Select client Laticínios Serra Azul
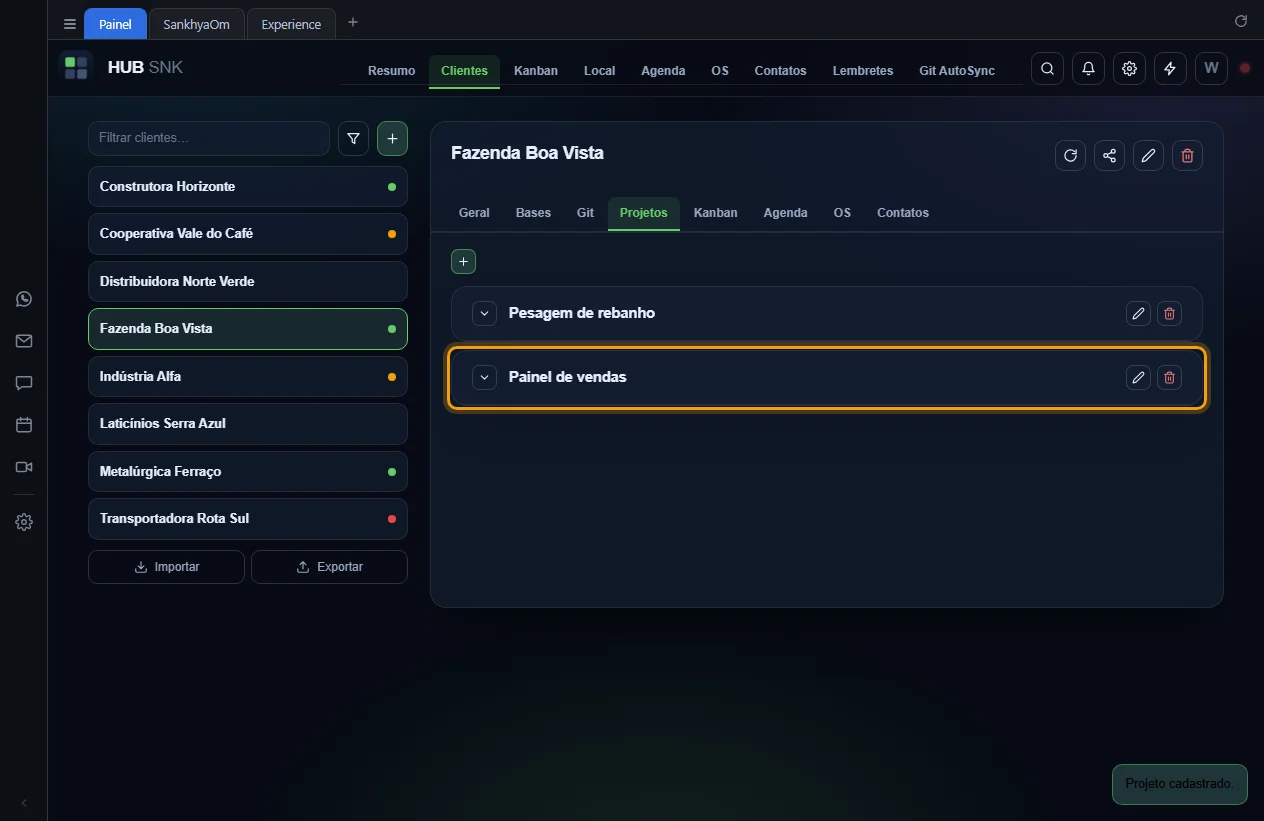Viewport: 1264px width, 821px height. 248,424
